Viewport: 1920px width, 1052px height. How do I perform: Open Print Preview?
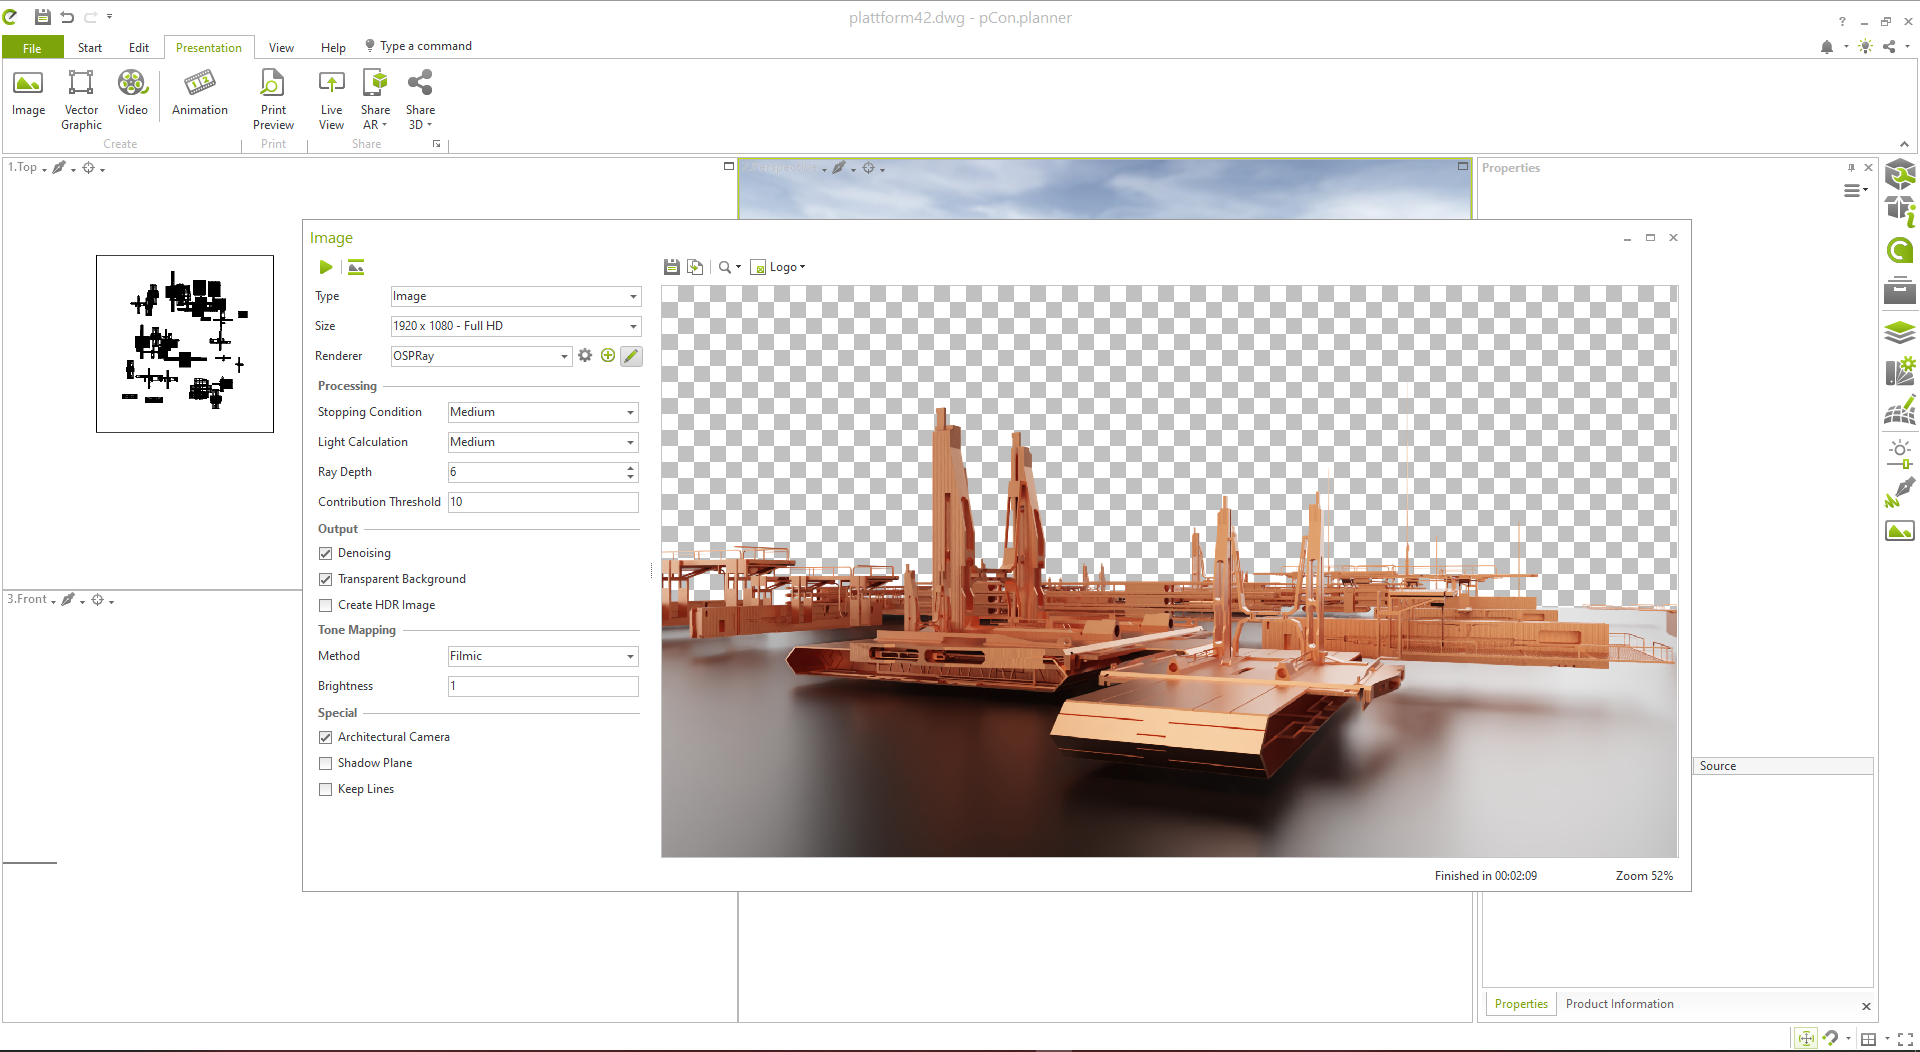(273, 100)
